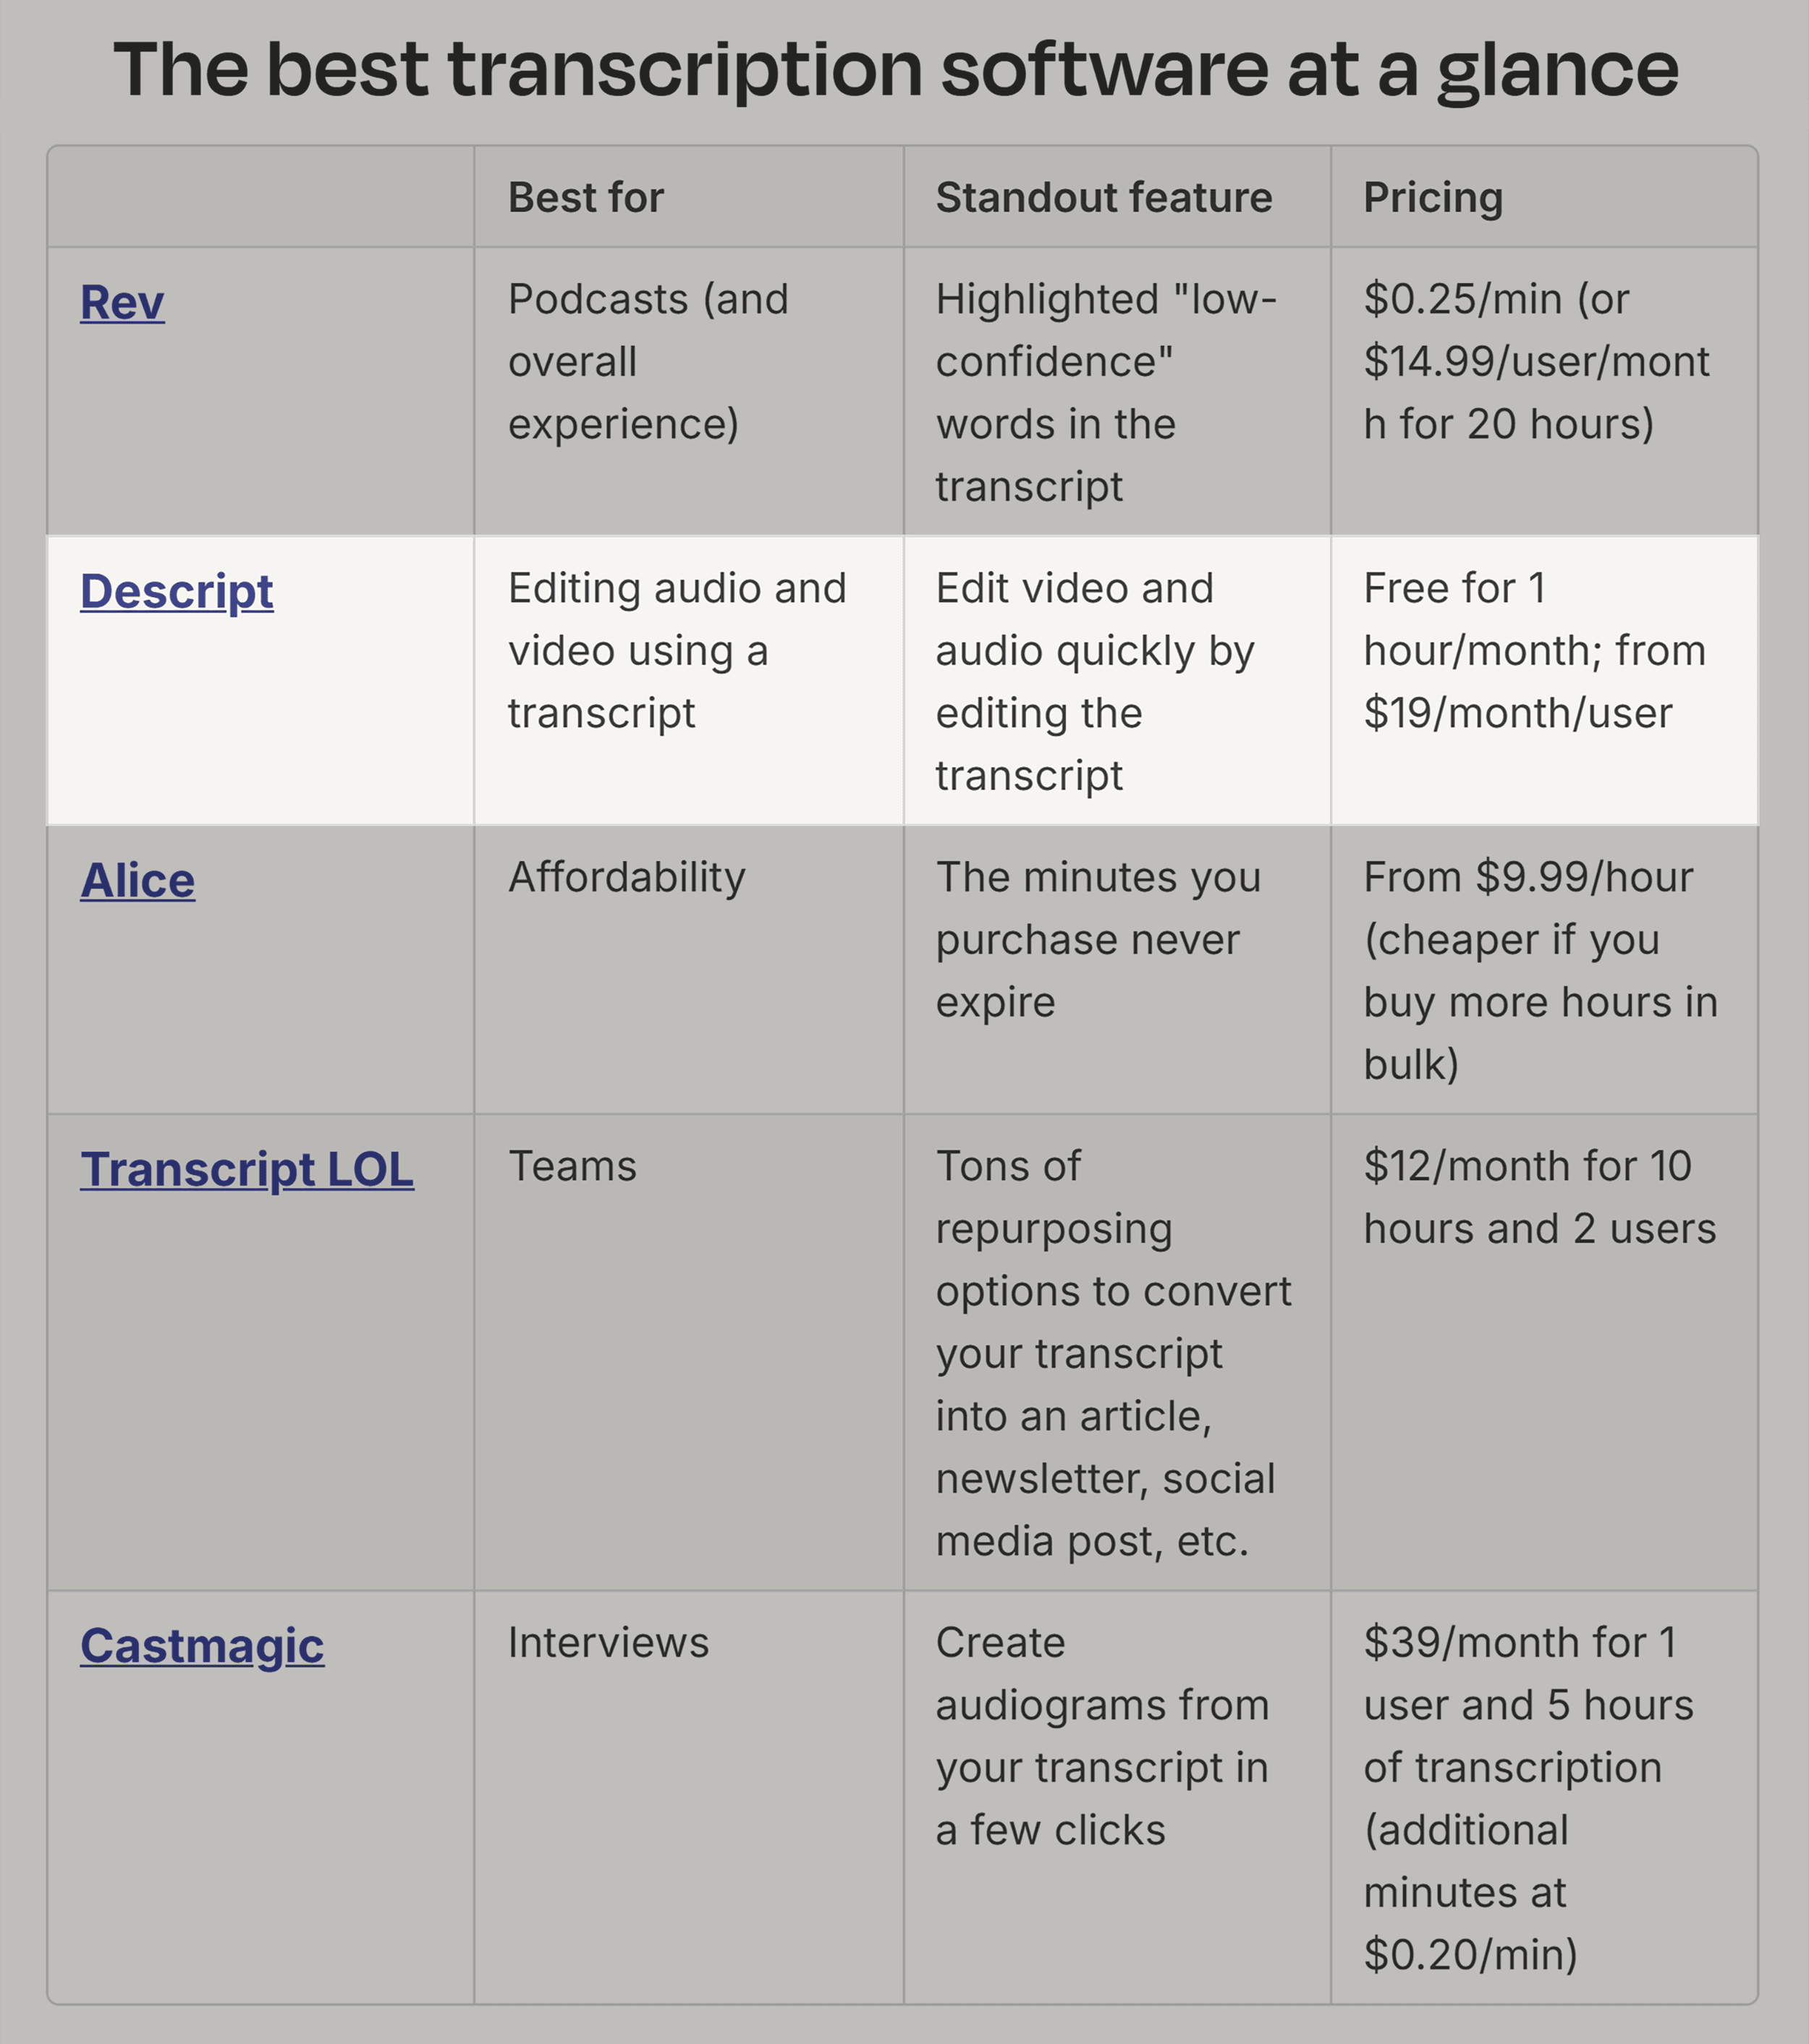The height and width of the screenshot is (2044, 1809).
Task: Click Alice's "From $9.99/hour" pricing cell
Action: (x=1539, y=970)
